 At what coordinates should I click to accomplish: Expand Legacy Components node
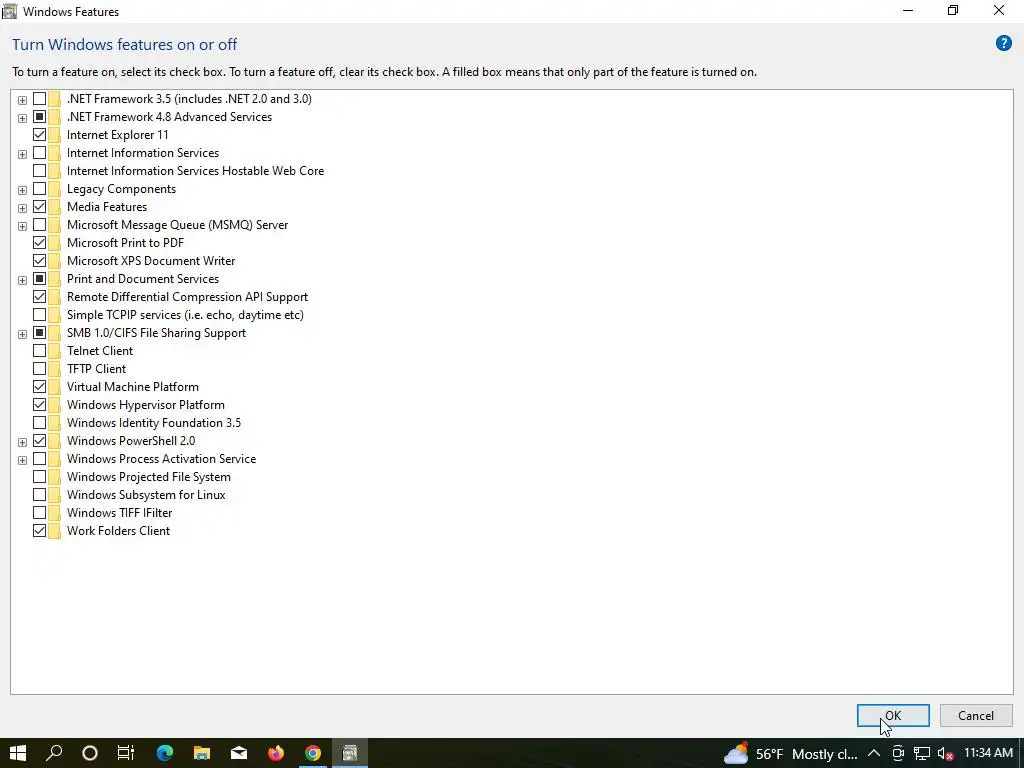[22, 190]
